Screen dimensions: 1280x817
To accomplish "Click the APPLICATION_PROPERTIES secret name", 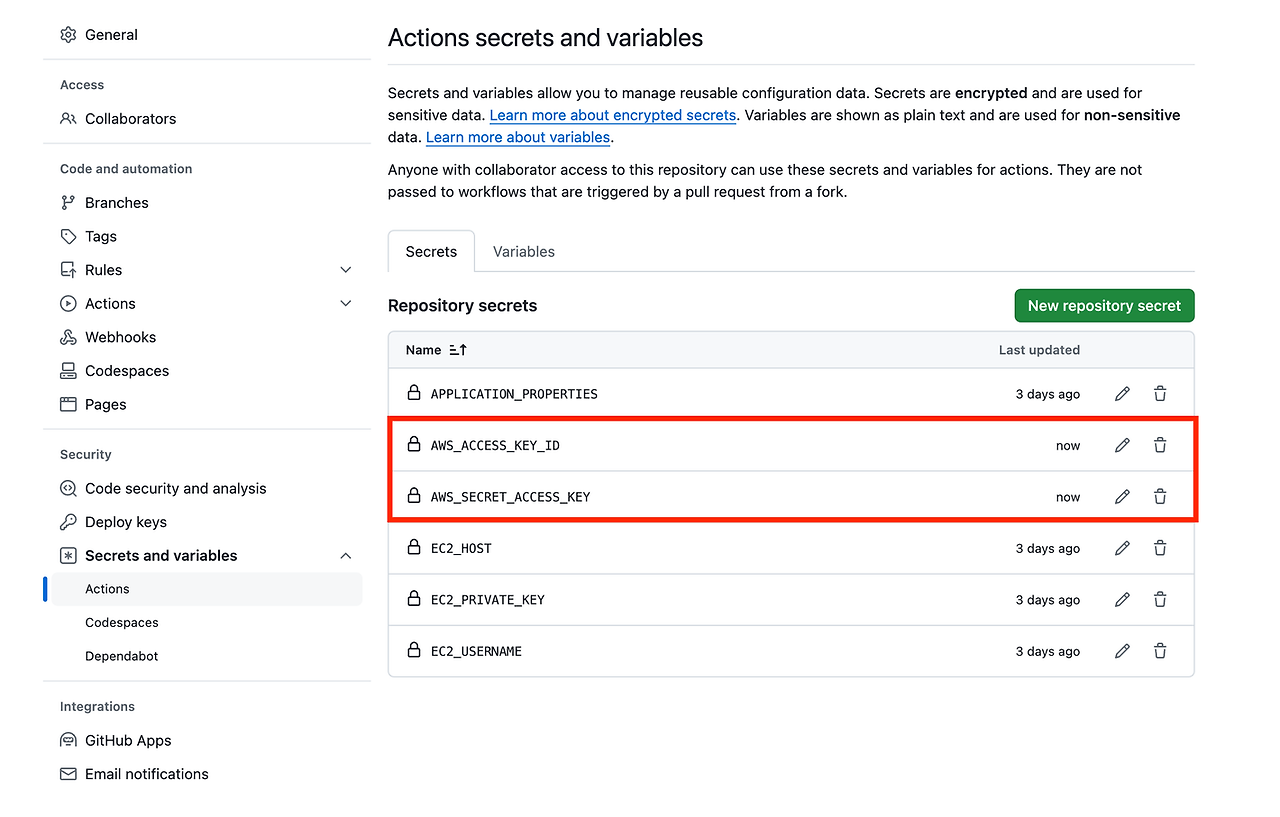I will tap(514, 394).
